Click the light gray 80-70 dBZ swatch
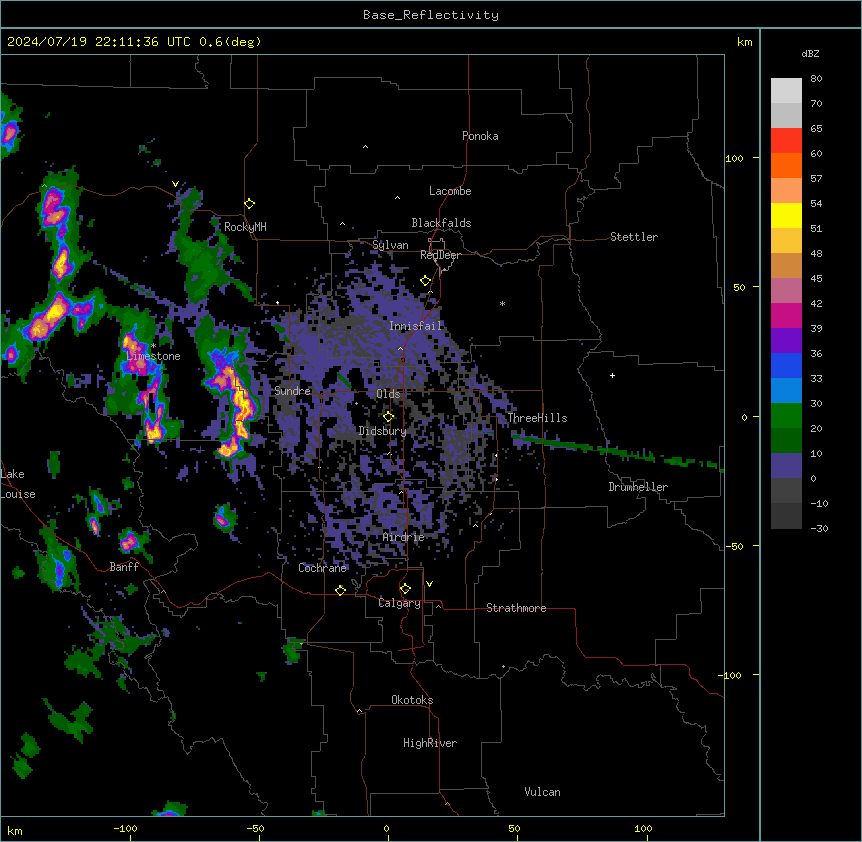Viewport: 862px width, 842px height. coord(786,91)
